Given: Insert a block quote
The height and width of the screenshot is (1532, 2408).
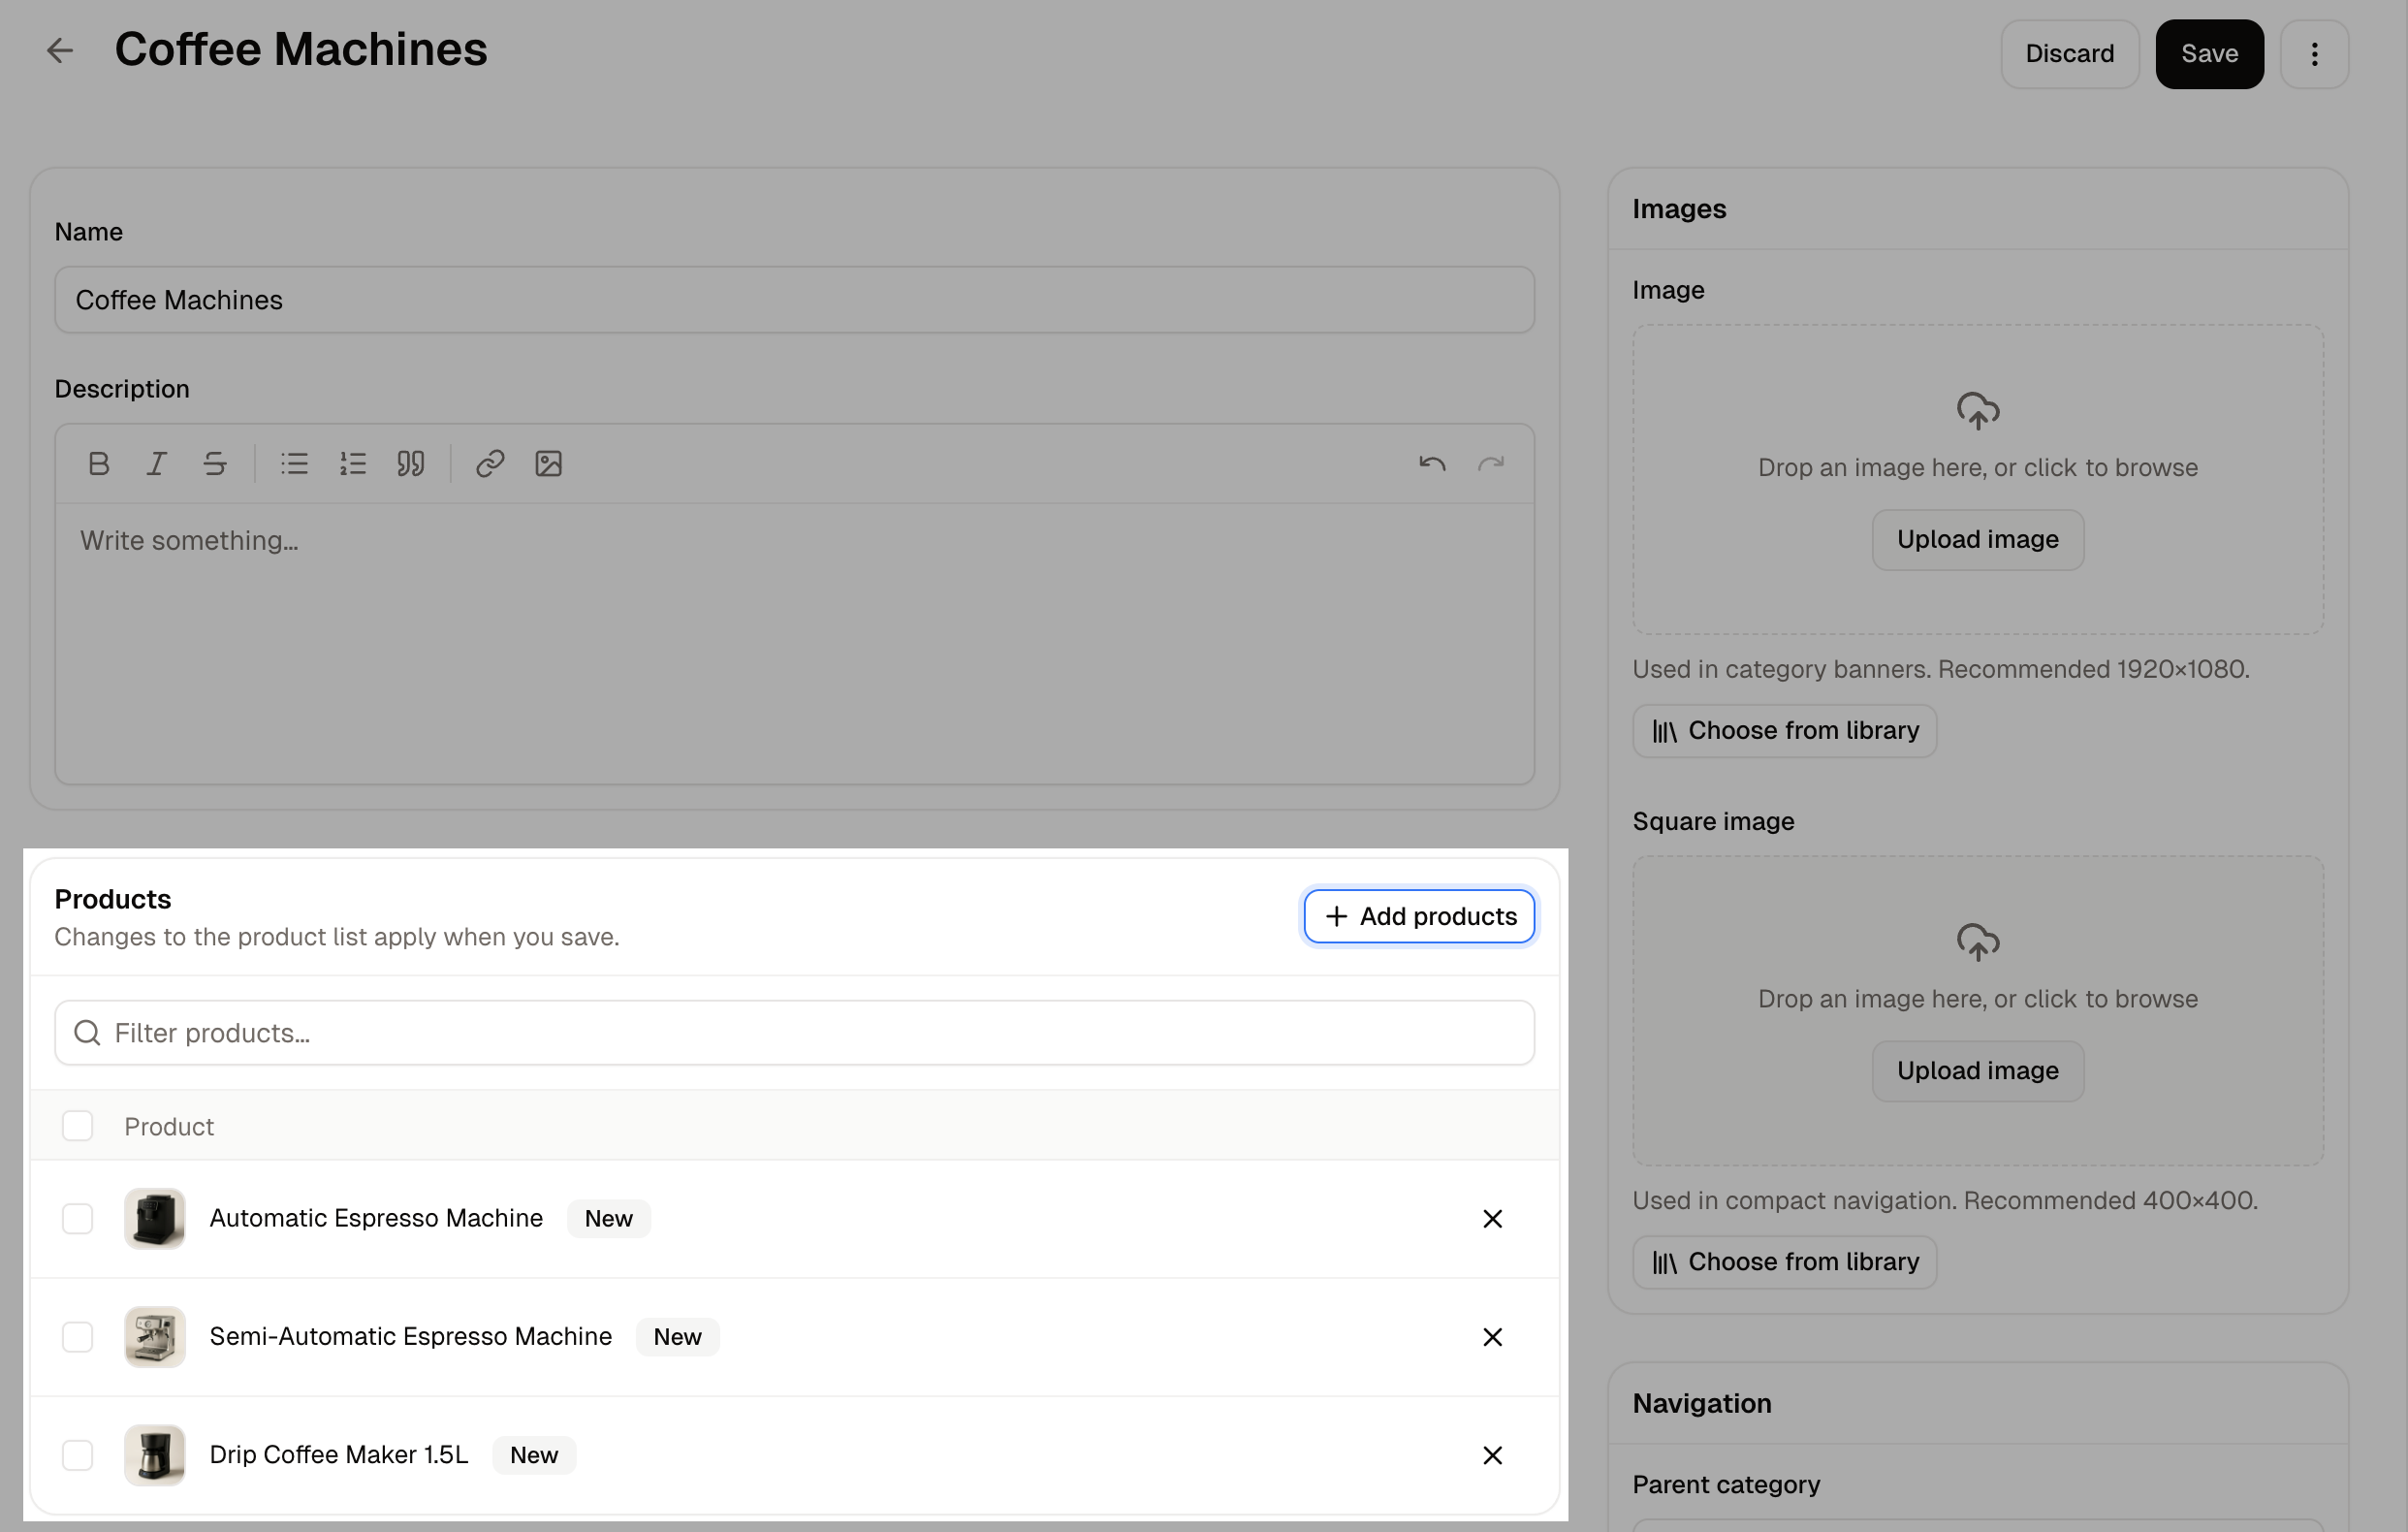Looking at the screenshot, I should coord(411,463).
